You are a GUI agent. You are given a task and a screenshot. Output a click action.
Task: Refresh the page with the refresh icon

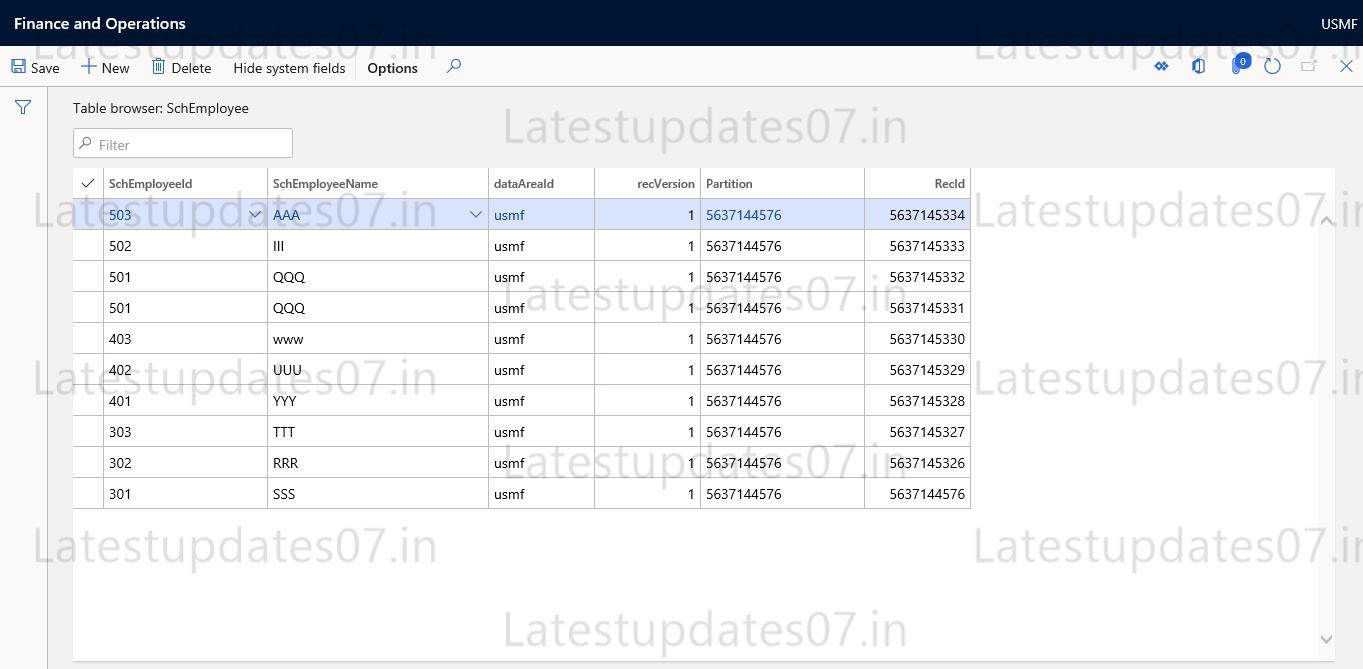click(1271, 65)
